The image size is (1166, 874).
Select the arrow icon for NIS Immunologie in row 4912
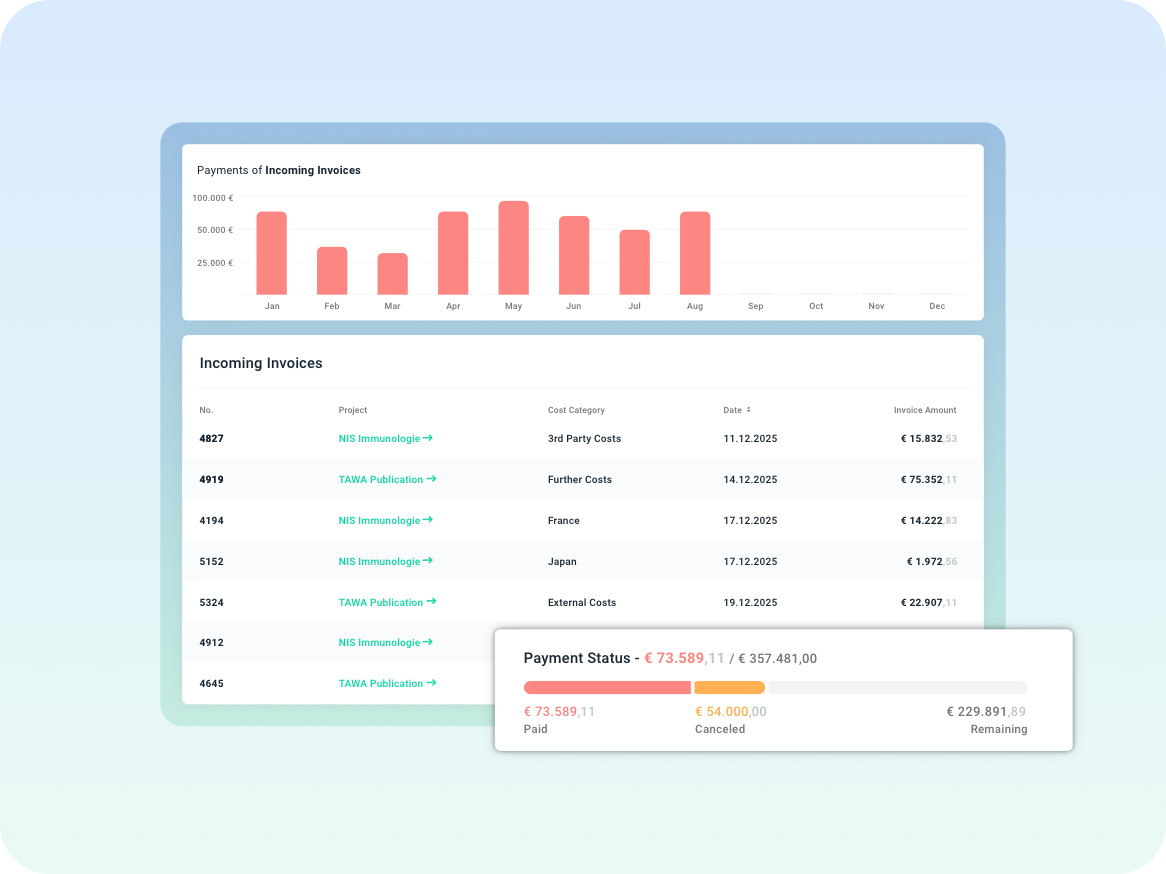coord(430,642)
